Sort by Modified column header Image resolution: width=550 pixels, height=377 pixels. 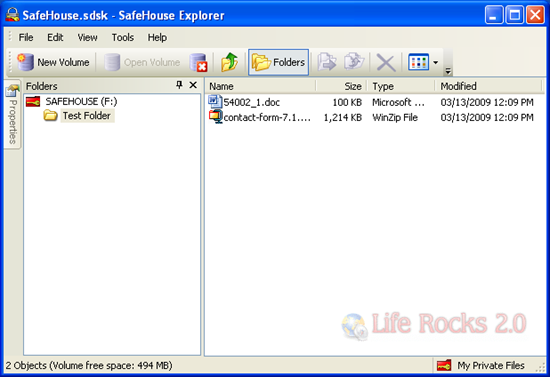tap(488, 86)
